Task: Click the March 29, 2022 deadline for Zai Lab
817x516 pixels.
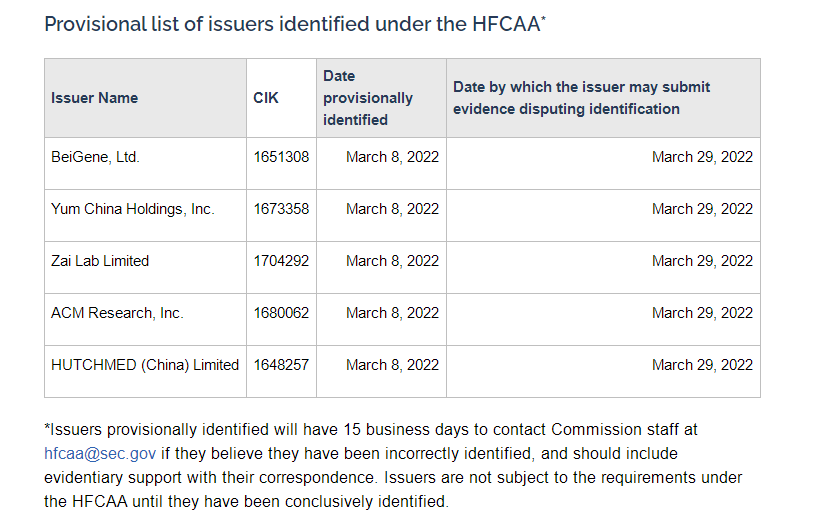Action: click(702, 261)
